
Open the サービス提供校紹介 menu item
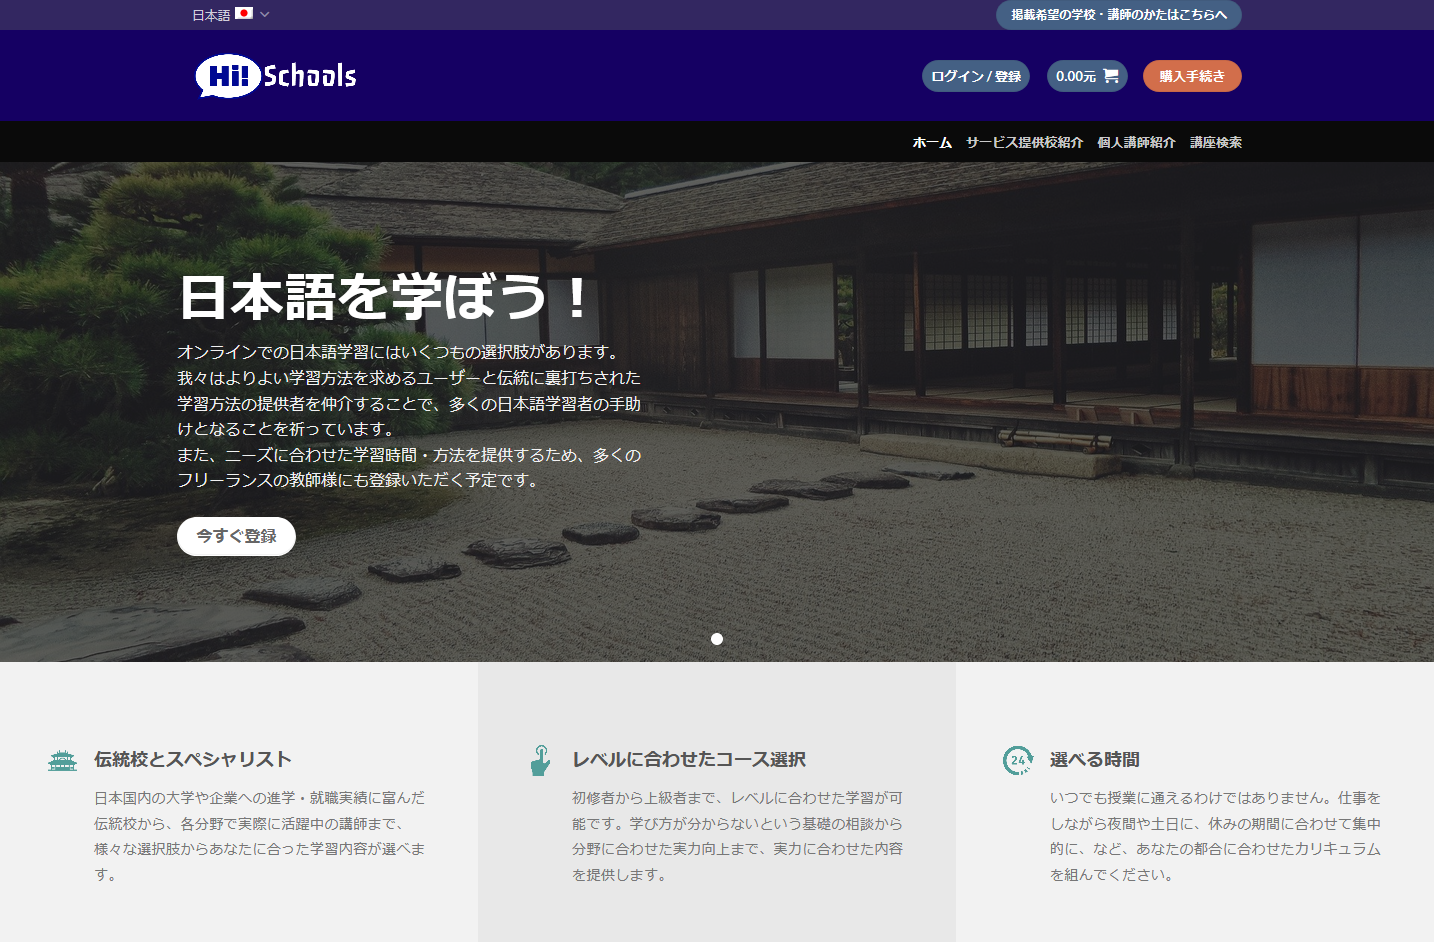(x=1024, y=143)
